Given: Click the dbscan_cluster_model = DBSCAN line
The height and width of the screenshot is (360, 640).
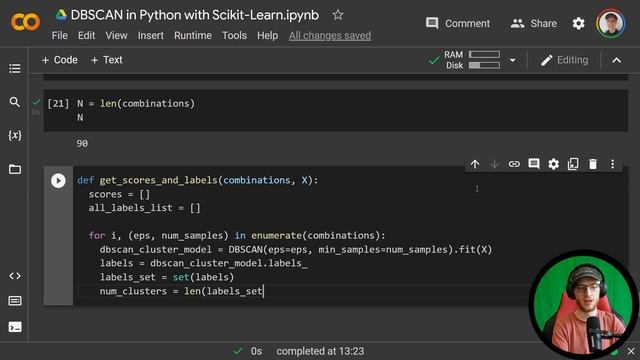Looking at the screenshot, I should [x=296, y=250].
